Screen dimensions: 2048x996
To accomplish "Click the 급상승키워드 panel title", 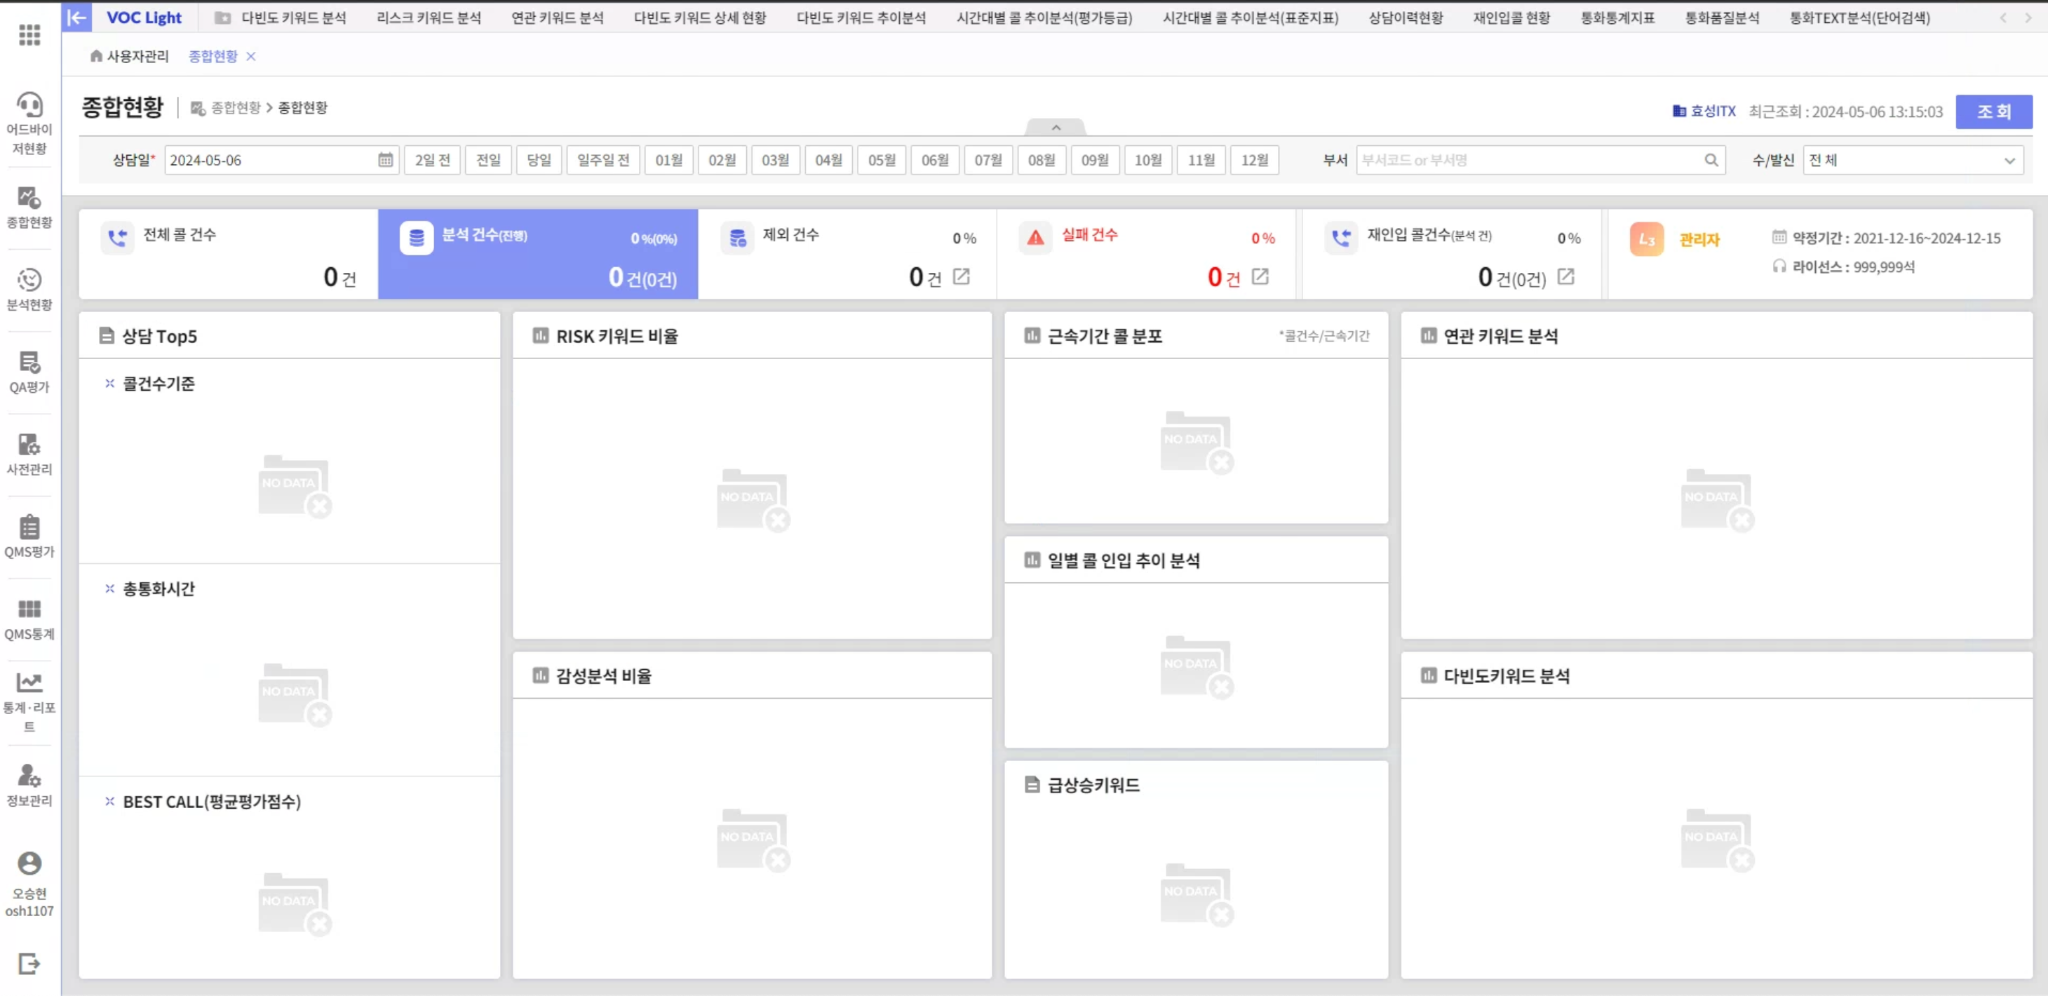I will point(1093,785).
